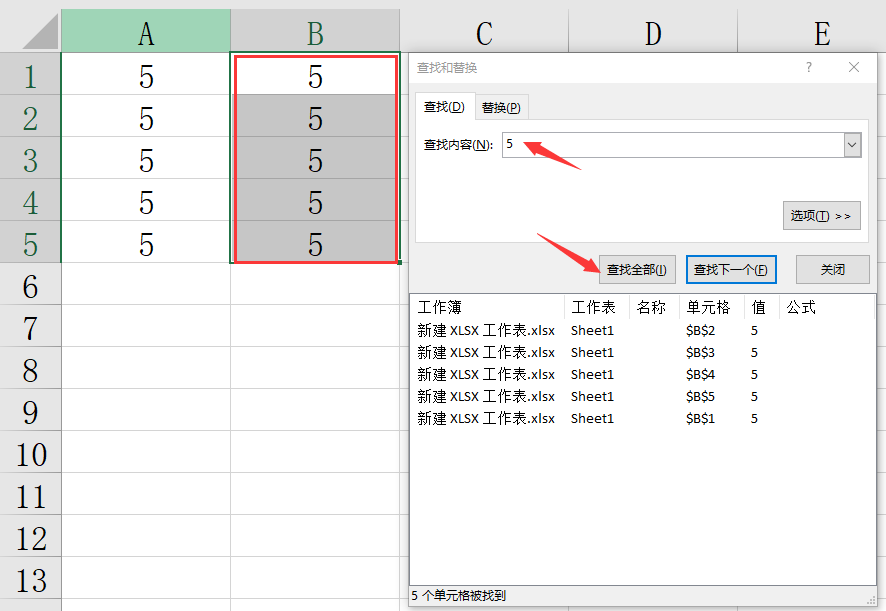This screenshot has width=886, height=611.
Task: Click the Find Next button
Action: (x=731, y=270)
